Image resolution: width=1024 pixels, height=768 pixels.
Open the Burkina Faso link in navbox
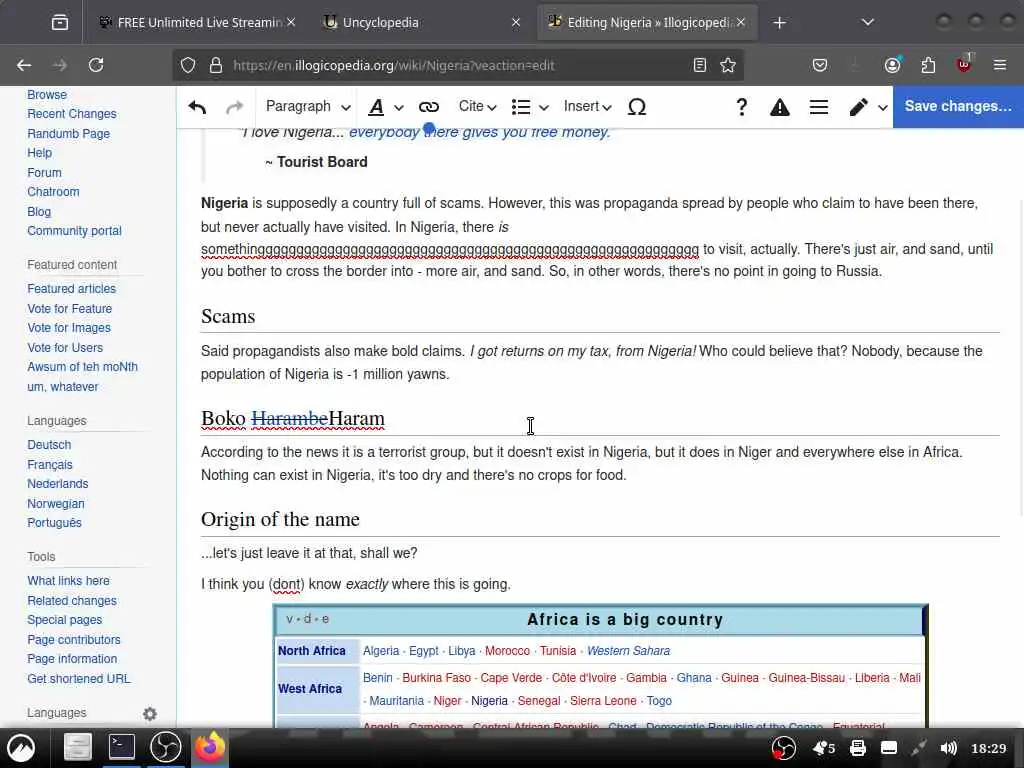click(x=436, y=678)
